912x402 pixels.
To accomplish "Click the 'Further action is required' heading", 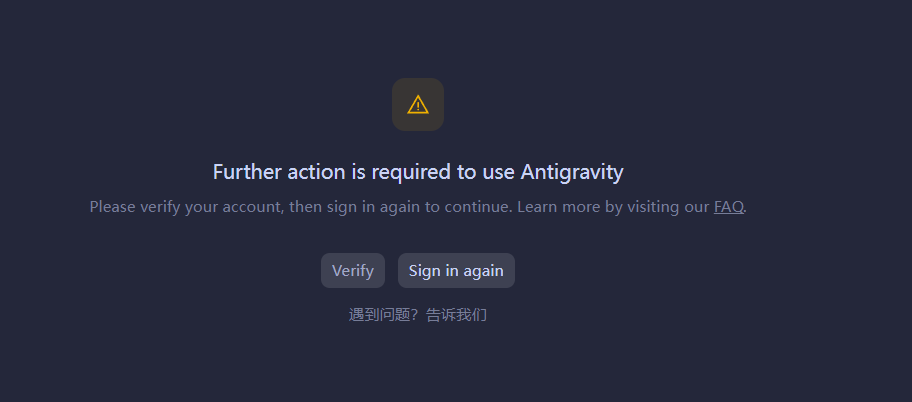I will pos(418,172).
